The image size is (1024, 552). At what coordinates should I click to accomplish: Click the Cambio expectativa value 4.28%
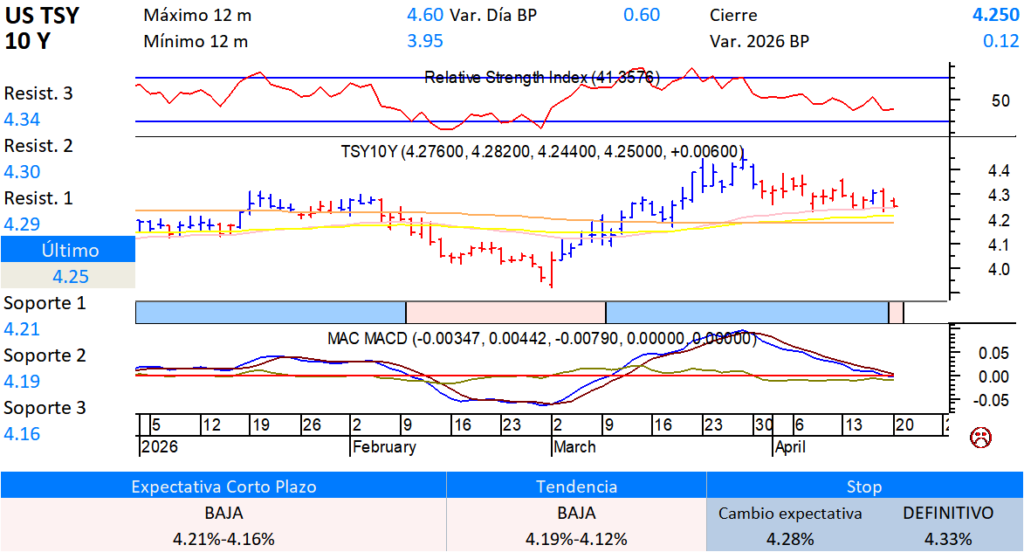coord(790,539)
